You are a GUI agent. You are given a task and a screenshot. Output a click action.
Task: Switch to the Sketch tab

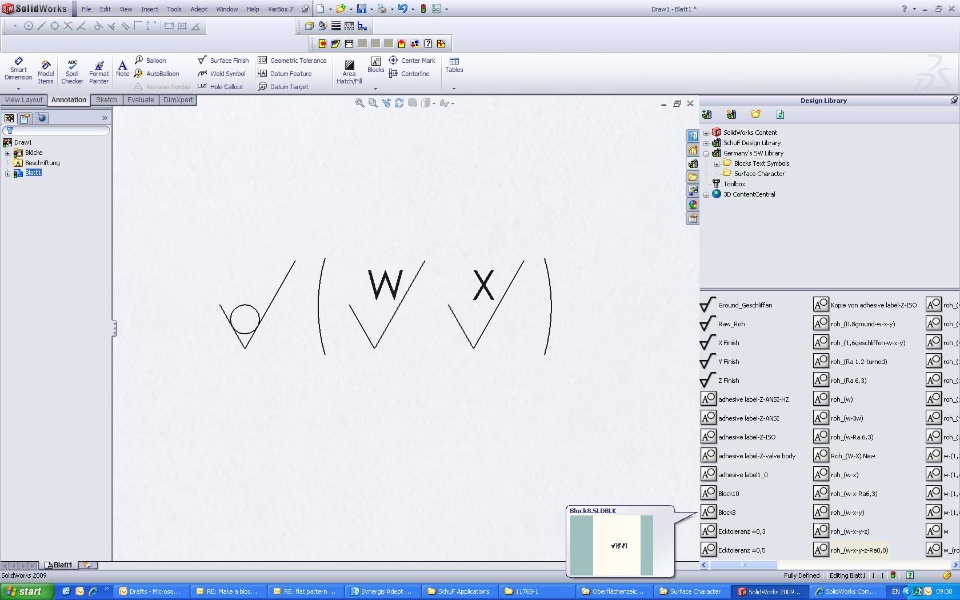107,99
